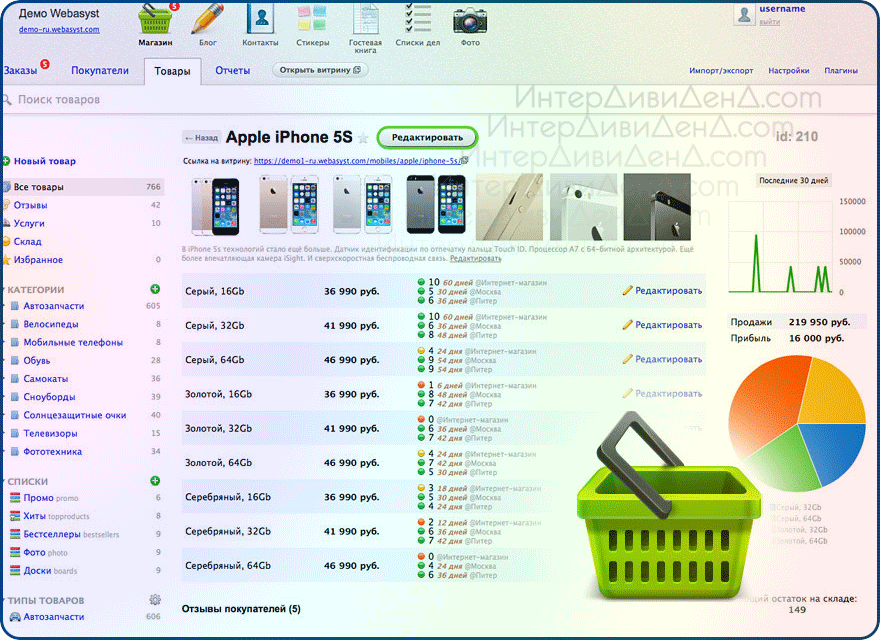Open the Магазин shop app icon
Image resolution: width=880 pixels, height=640 pixels.
pos(155,19)
